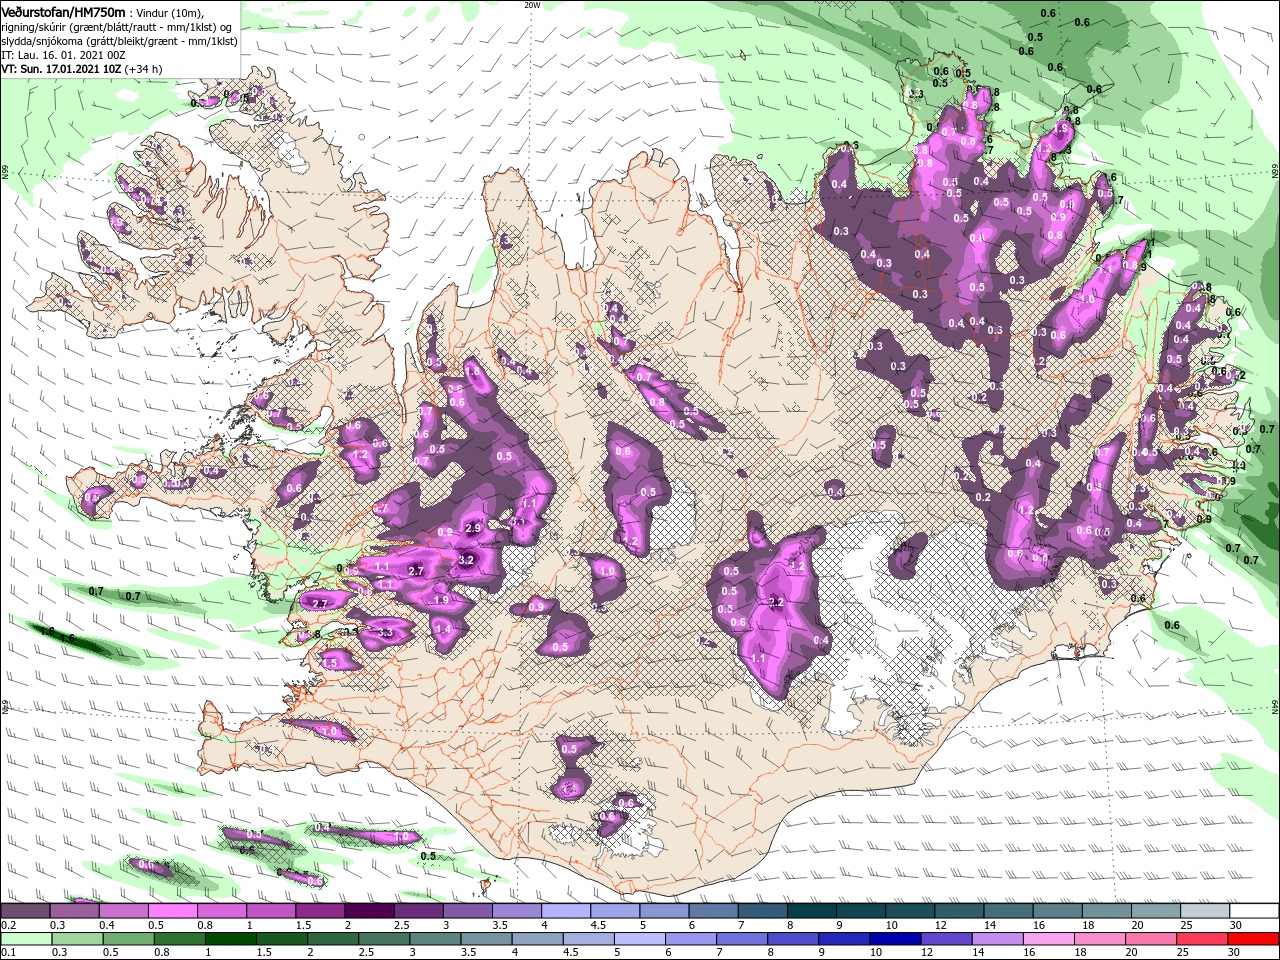
Task: Click the top-row legend swatch for 0.5–0.8 (bright pink)
Action: [172, 911]
